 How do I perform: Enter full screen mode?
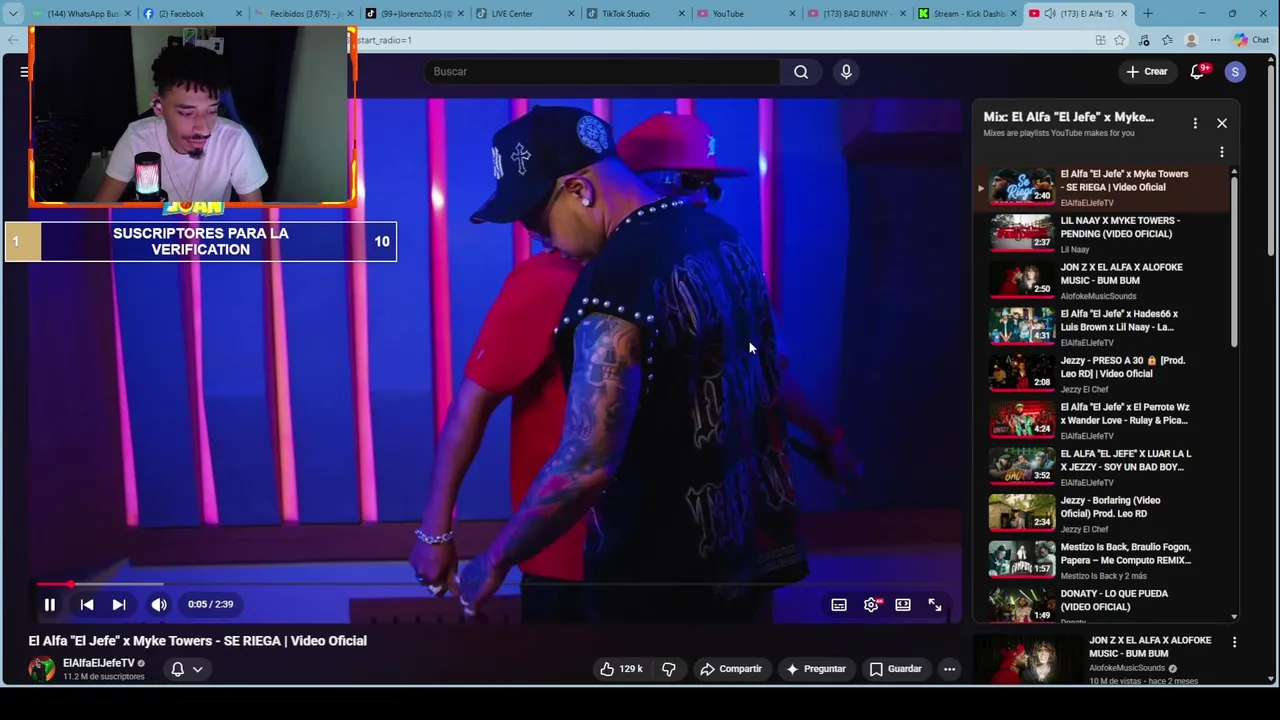click(935, 604)
